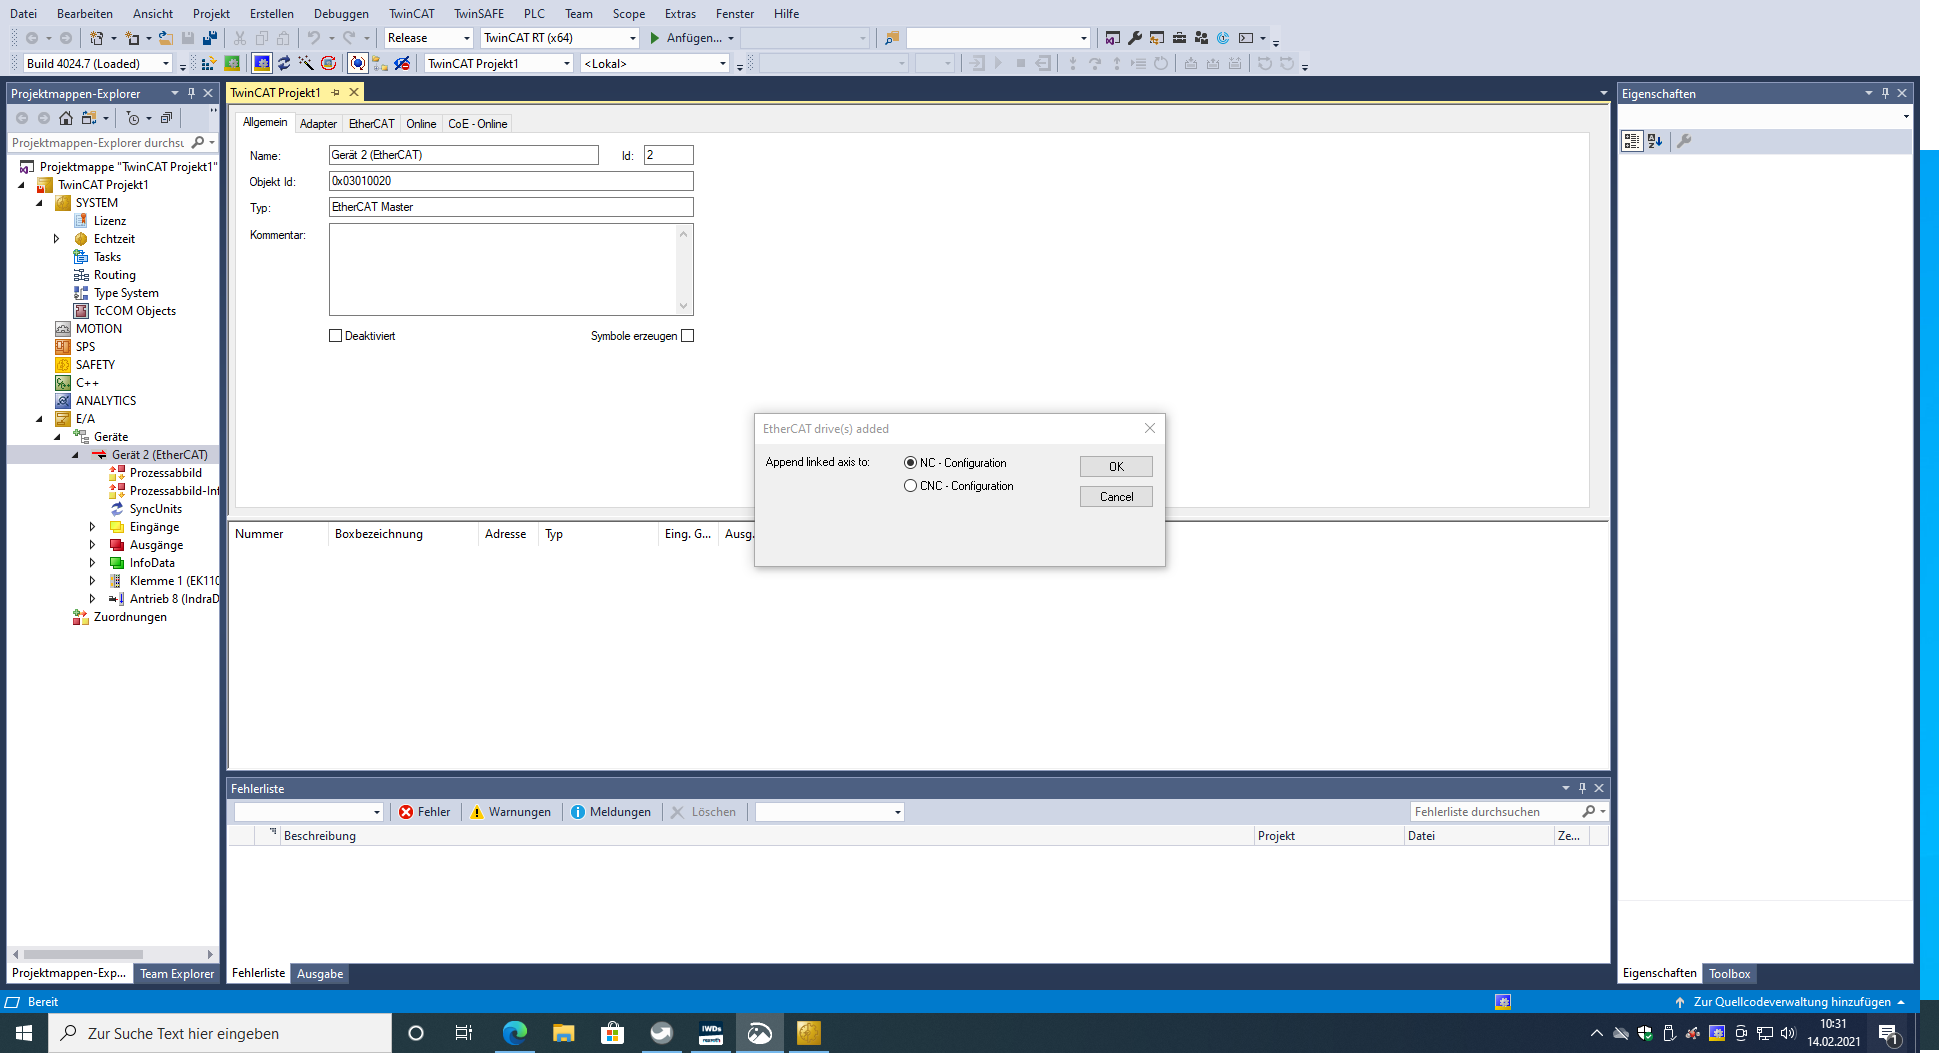Check the Symbole erzeugen checkbox

(x=687, y=336)
